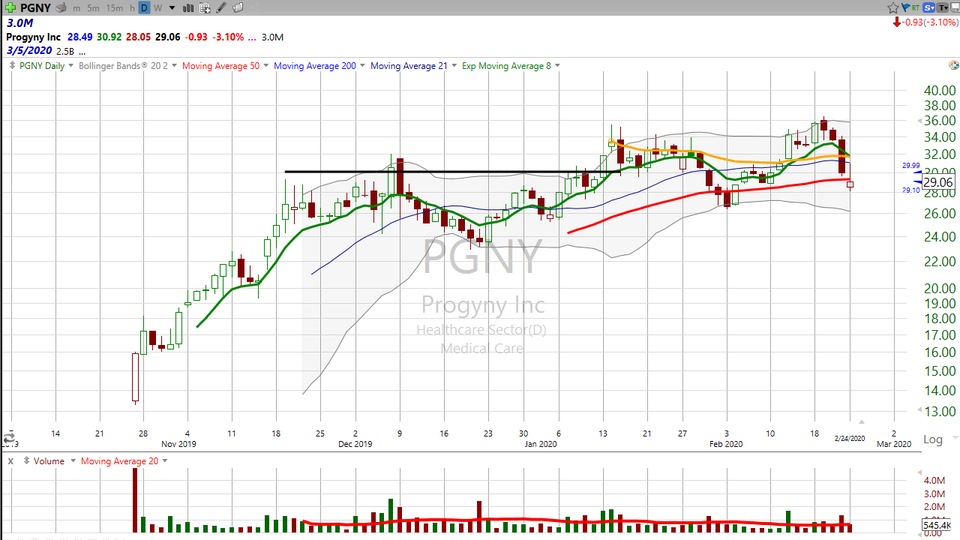This screenshot has width=960, height=540.
Task: Switch to the 1-minute m timeframe
Action: 77,8
